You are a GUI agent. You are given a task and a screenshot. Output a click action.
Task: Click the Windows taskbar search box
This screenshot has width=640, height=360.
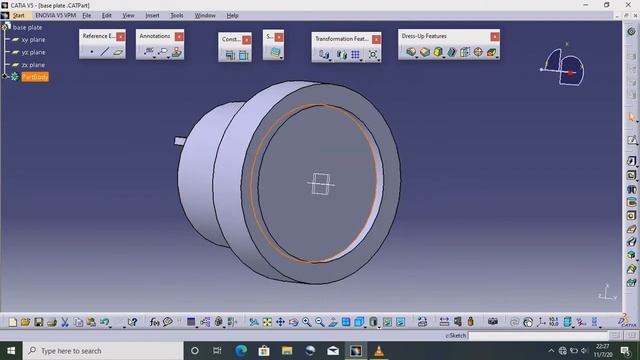103,351
